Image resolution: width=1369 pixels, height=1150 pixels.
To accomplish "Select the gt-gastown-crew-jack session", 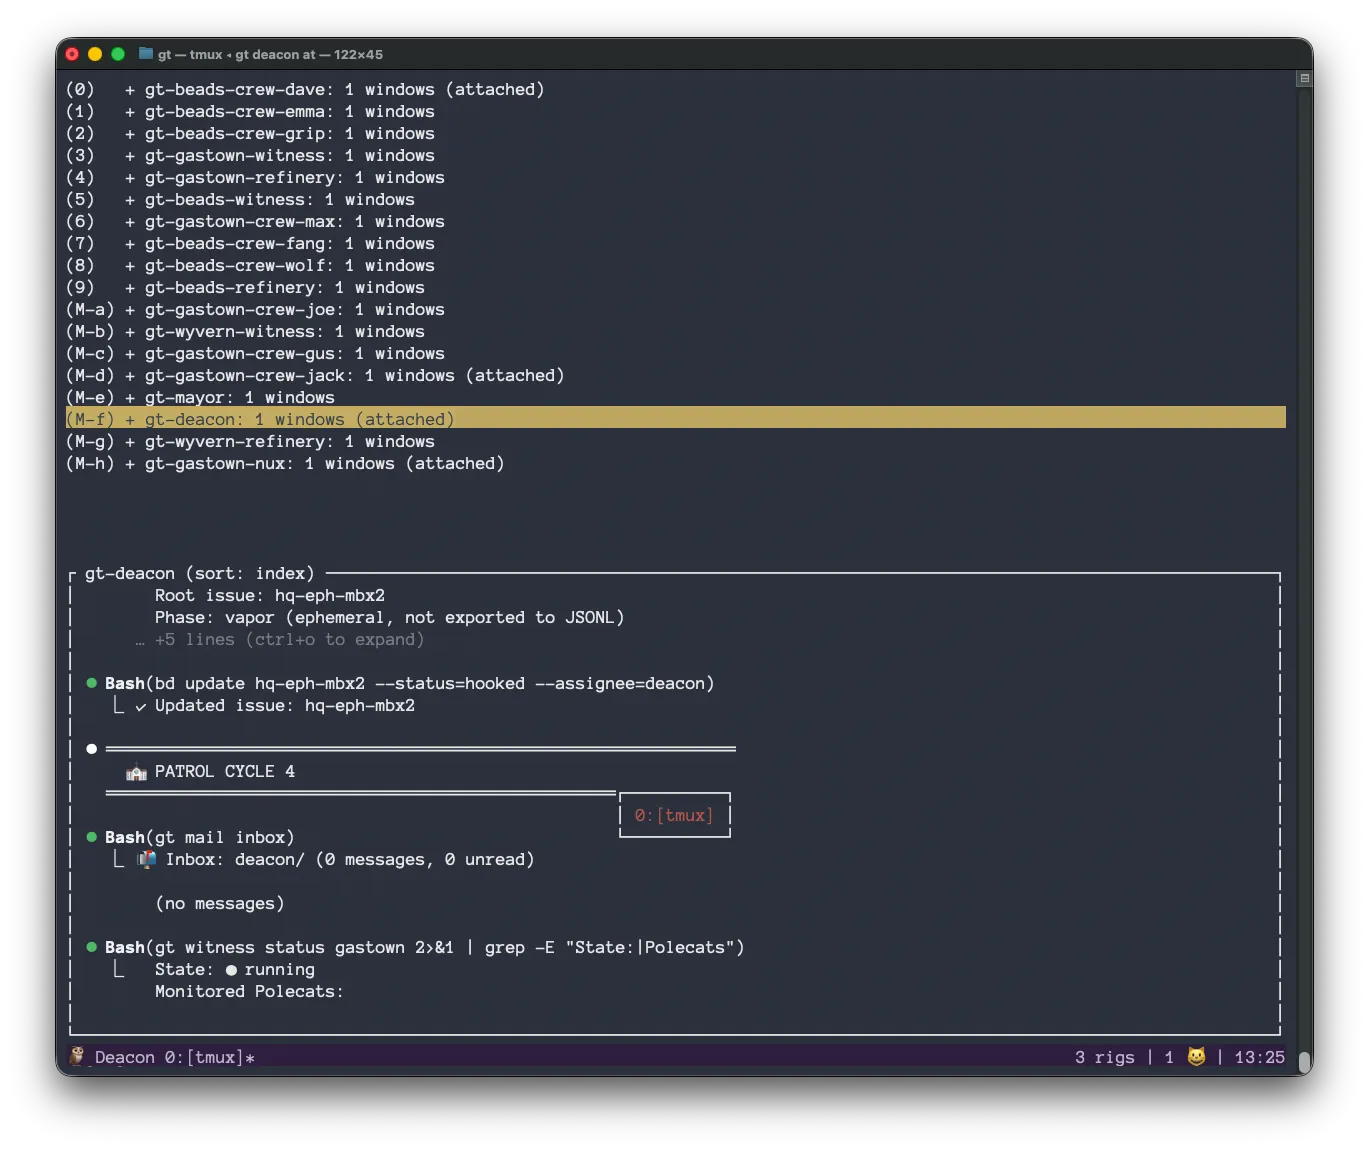I will (248, 376).
